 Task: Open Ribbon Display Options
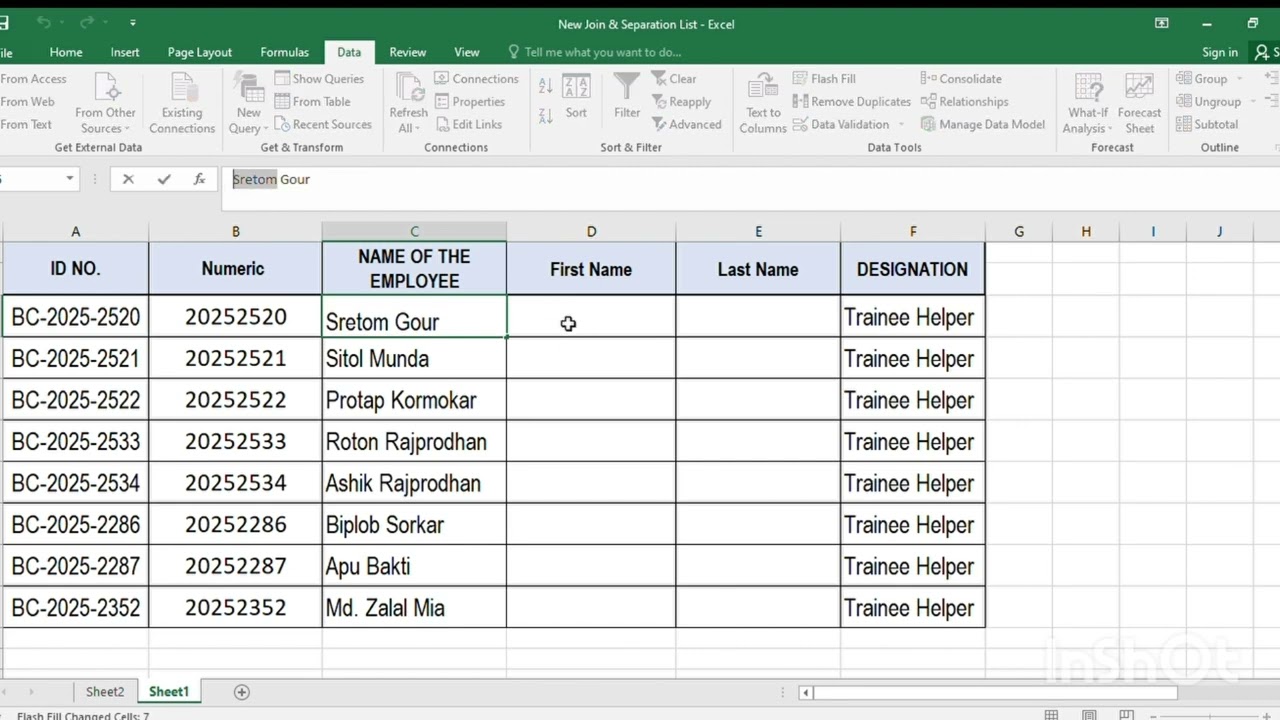click(1161, 23)
